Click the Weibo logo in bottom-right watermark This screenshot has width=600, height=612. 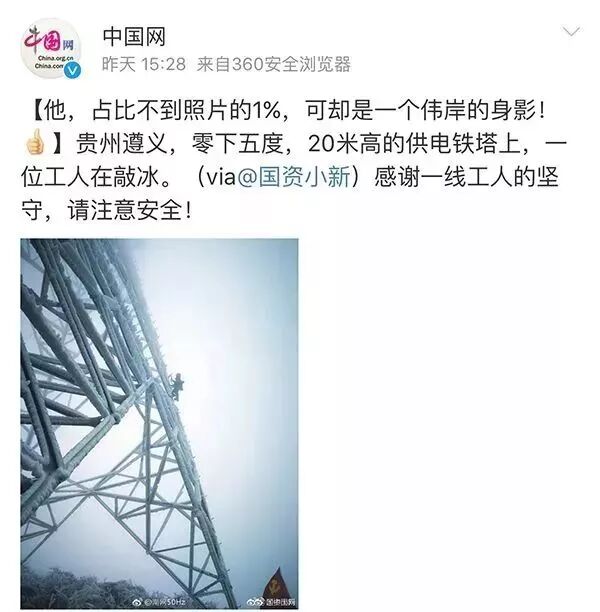(253, 602)
